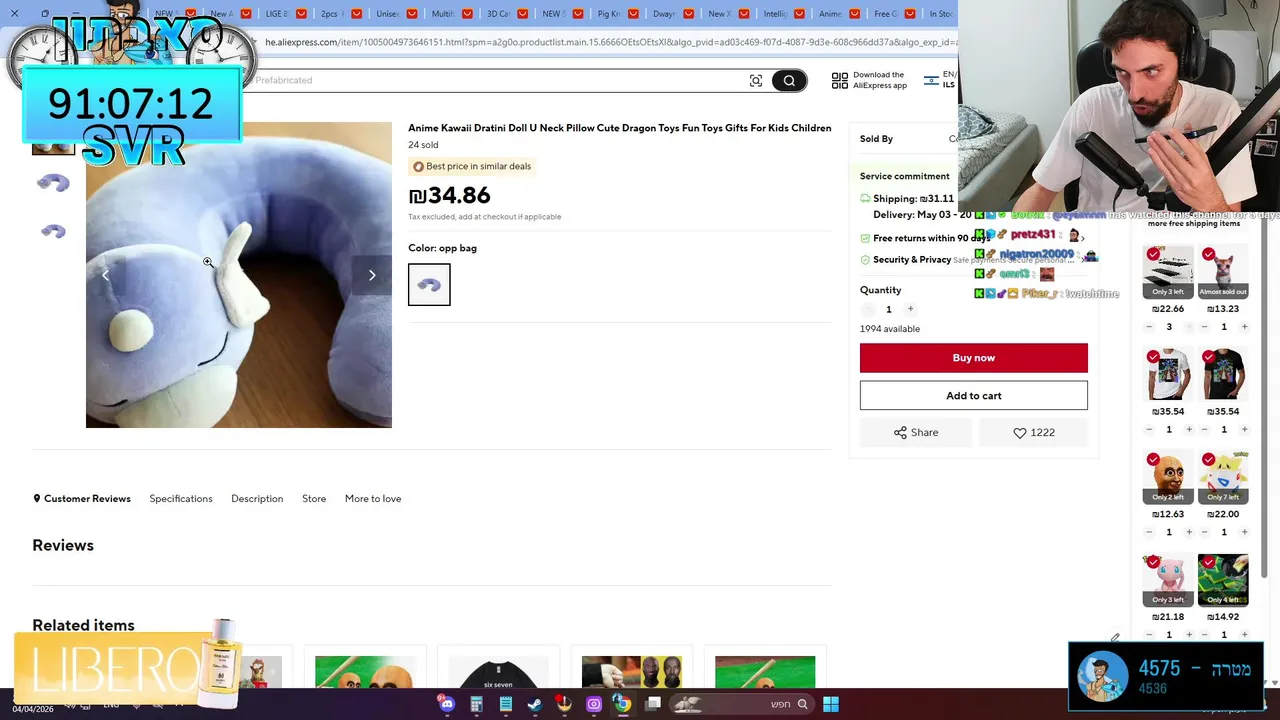Click Buy now
This screenshot has width=1280, height=720.
[x=974, y=358]
